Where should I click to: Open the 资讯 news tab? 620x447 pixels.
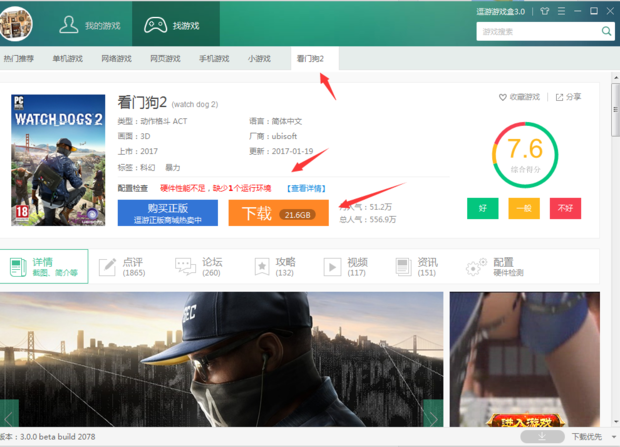pos(416,267)
